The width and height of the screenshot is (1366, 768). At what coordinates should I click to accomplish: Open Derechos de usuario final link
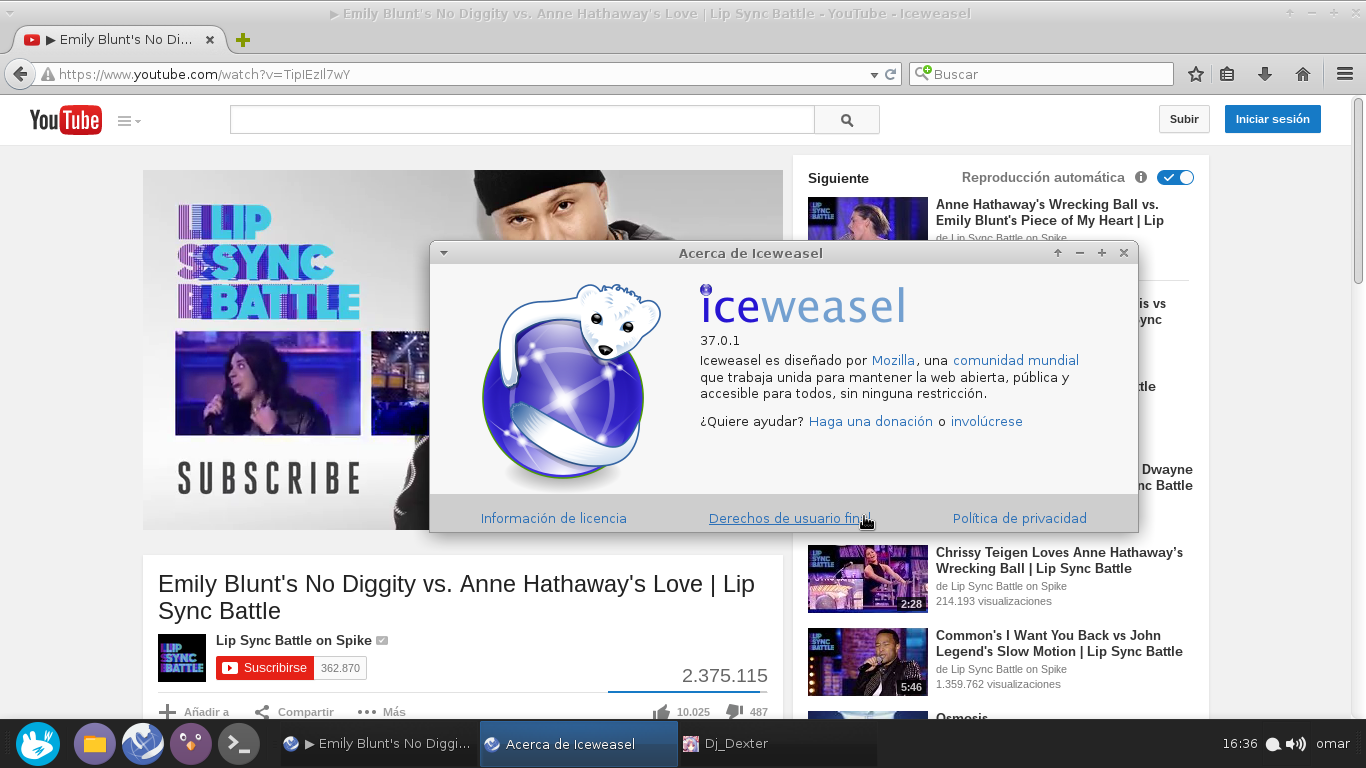[790, 518]
